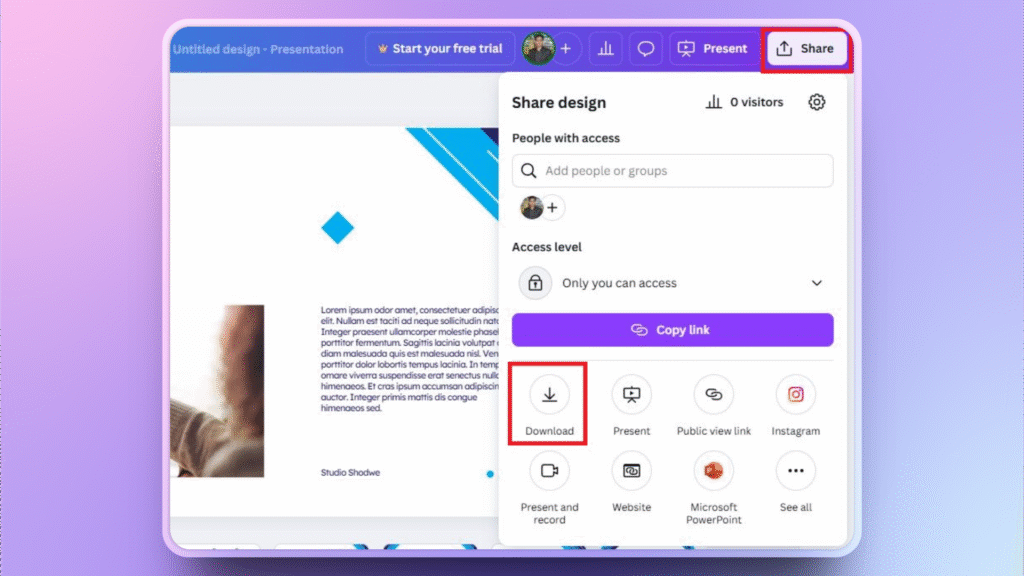Open the Present option in share panel
This screenshot has height=576, width=1024.
click(x=631, y=395)
